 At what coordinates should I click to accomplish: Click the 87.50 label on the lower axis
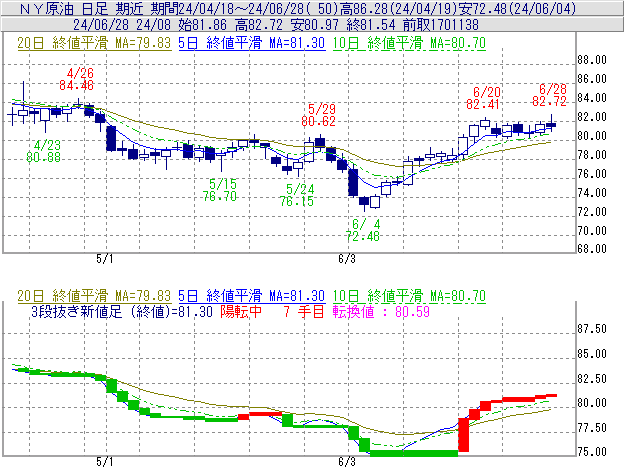pos(592,329)
